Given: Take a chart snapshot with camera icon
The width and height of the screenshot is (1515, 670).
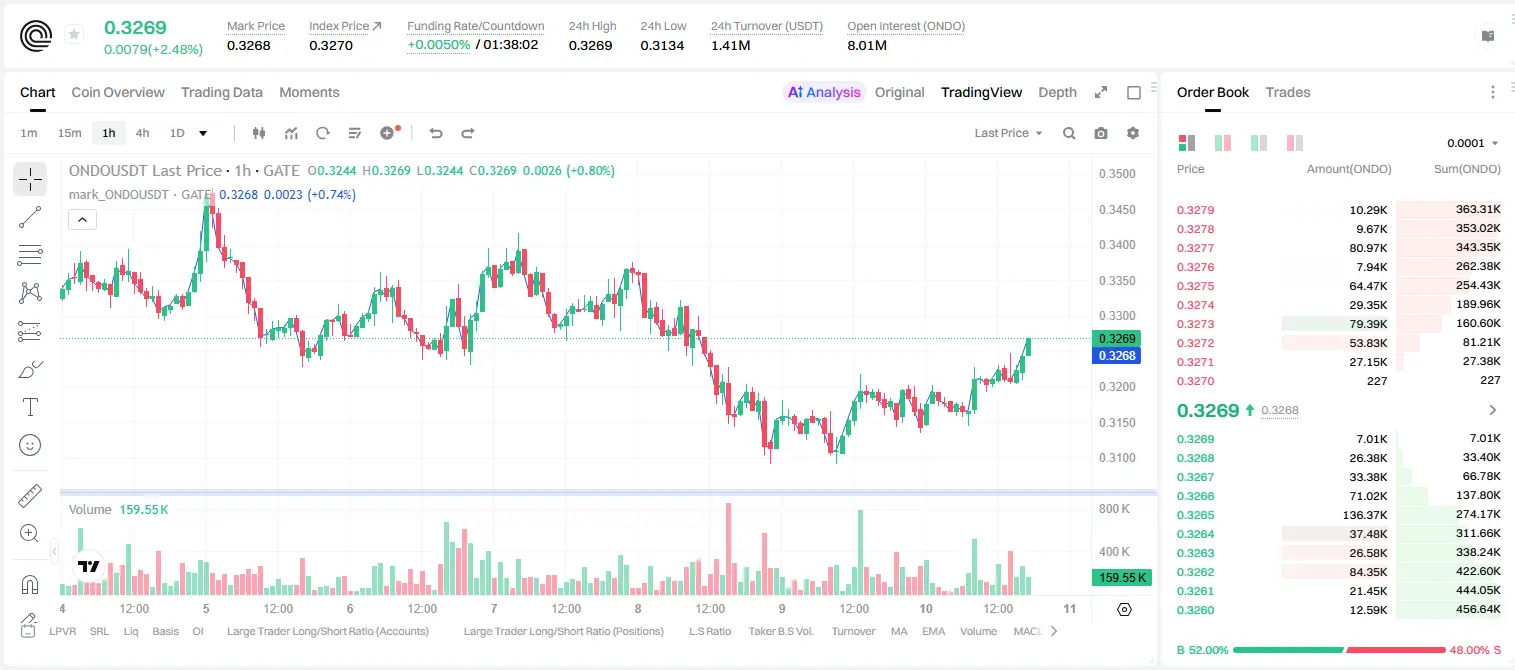Looking at the screenshot, I should coord(1101,133).
